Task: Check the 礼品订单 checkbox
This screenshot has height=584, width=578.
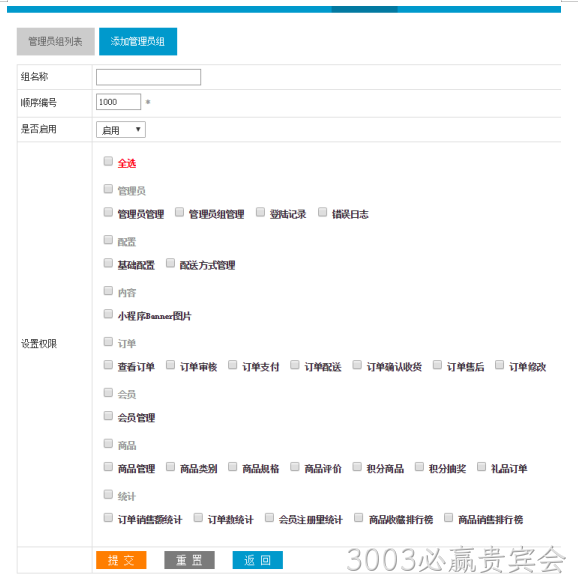Action: (x=481, y=467)
